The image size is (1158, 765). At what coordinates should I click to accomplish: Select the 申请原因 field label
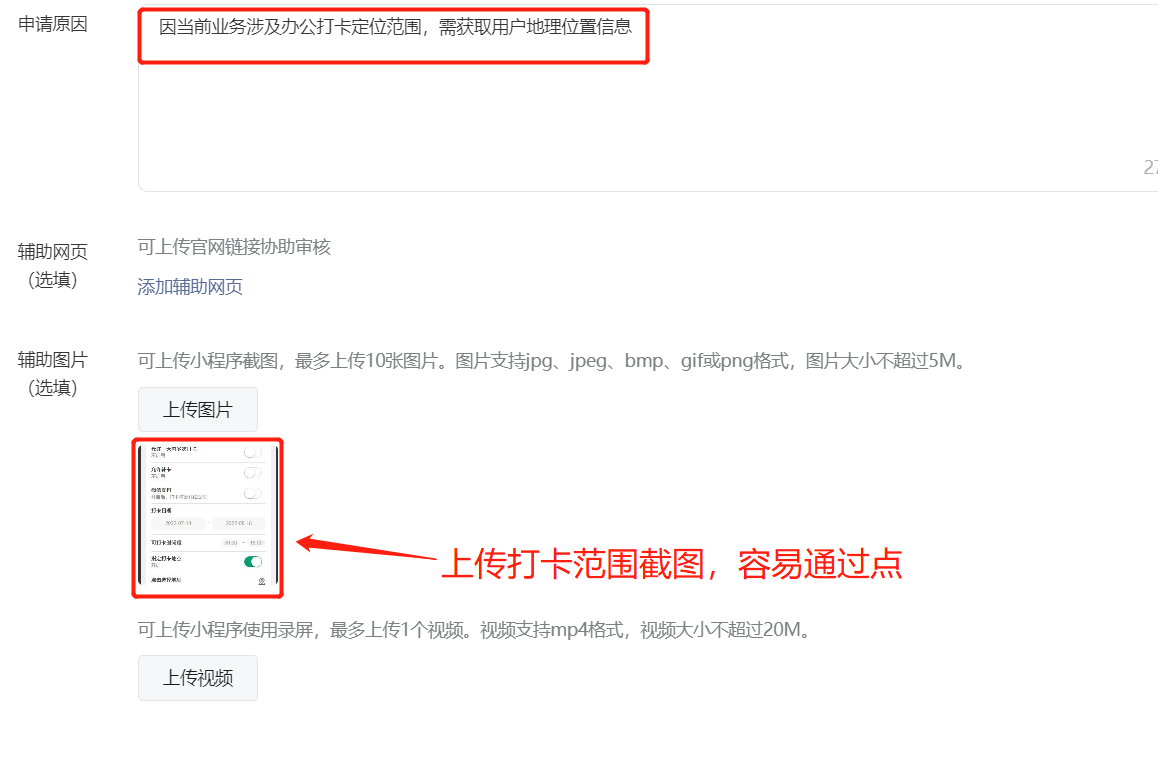pos(52,24)
